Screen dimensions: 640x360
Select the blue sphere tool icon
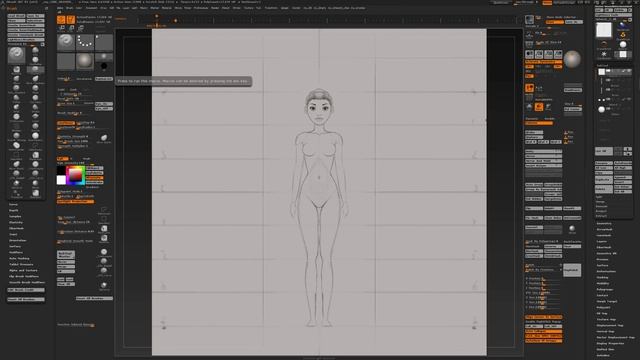point(622,26)
